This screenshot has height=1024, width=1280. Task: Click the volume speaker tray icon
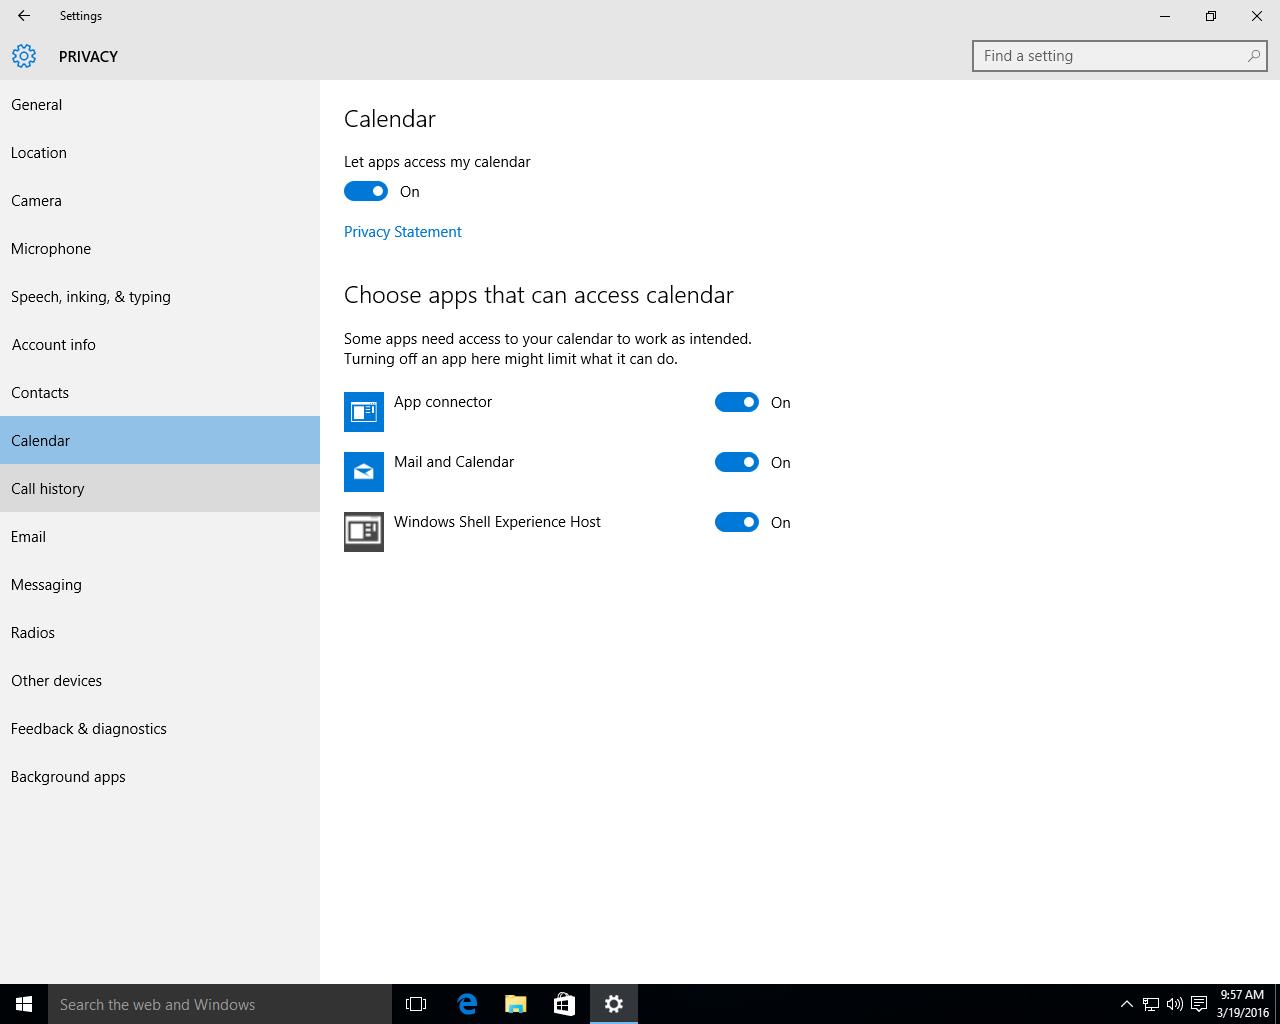tap(1175, 1004)
